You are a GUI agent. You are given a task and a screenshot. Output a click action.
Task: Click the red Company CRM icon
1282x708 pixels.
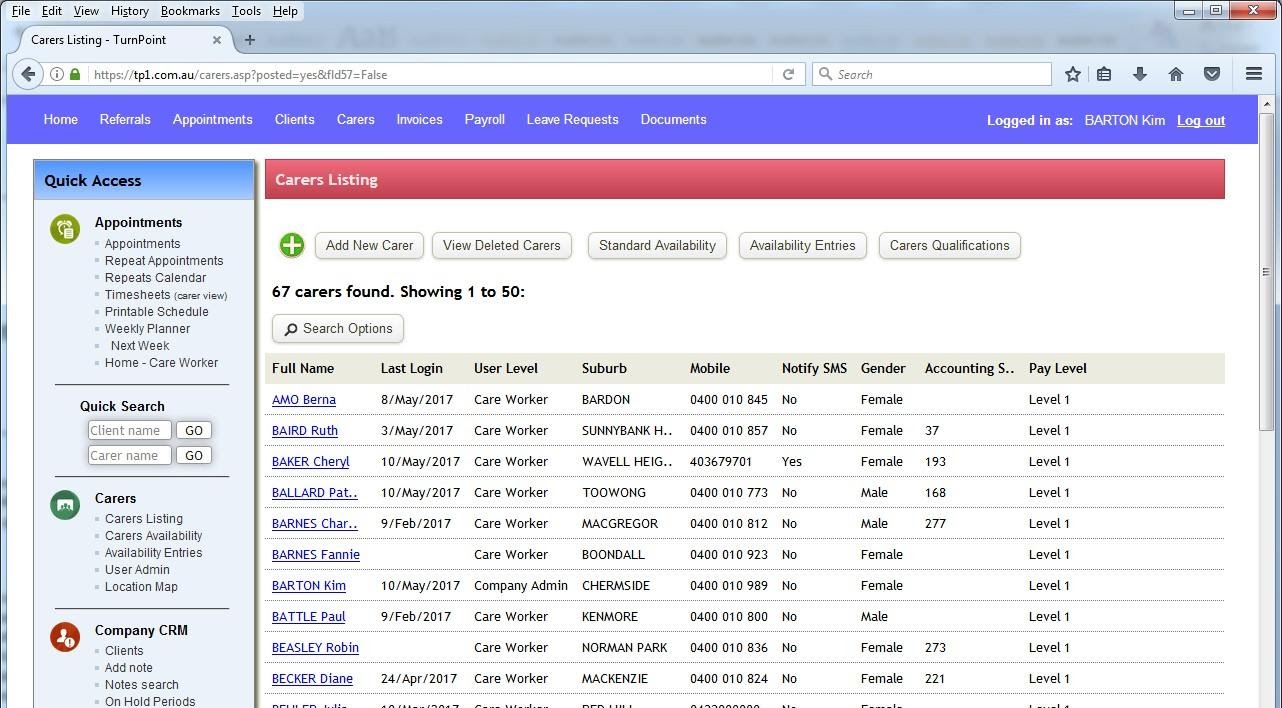pos(64,636)
